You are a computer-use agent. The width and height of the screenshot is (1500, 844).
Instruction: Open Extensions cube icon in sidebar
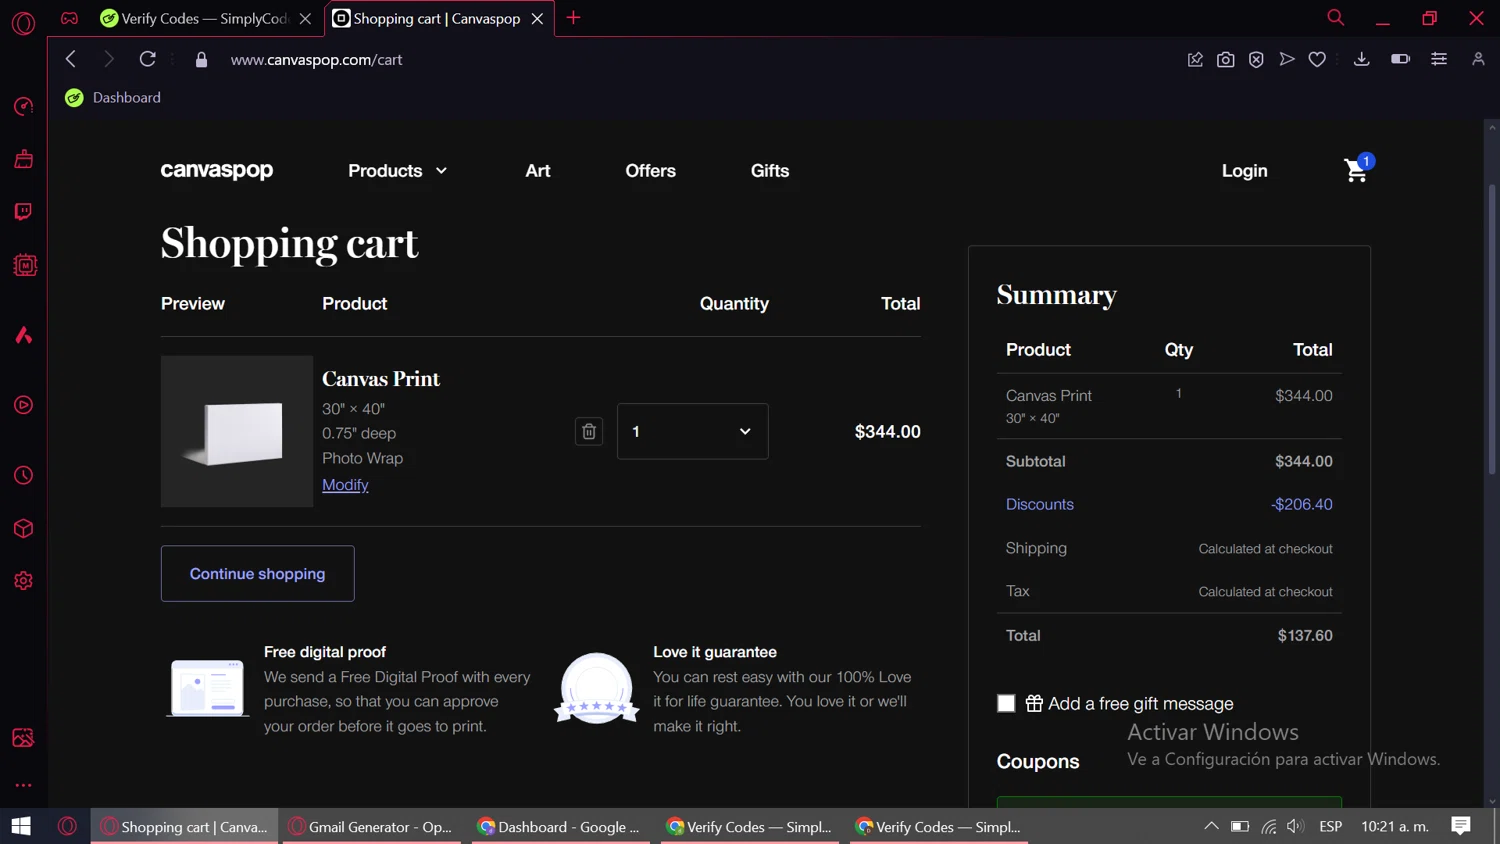coord(23,528)
